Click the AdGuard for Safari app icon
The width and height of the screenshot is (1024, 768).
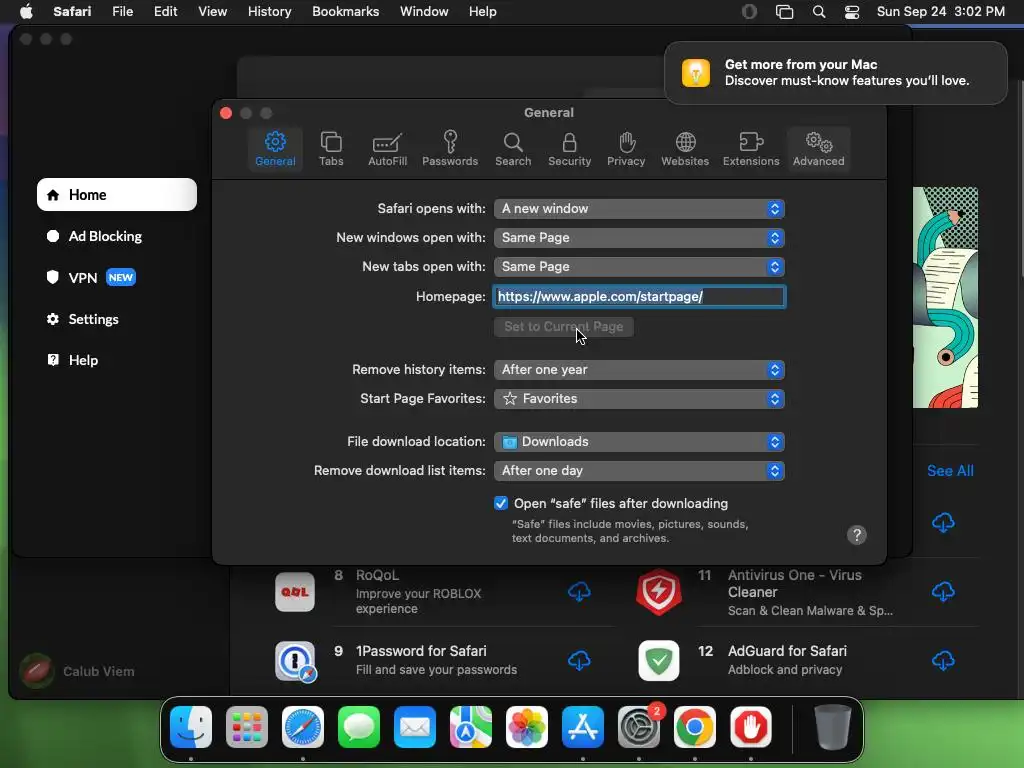point(659,661)
